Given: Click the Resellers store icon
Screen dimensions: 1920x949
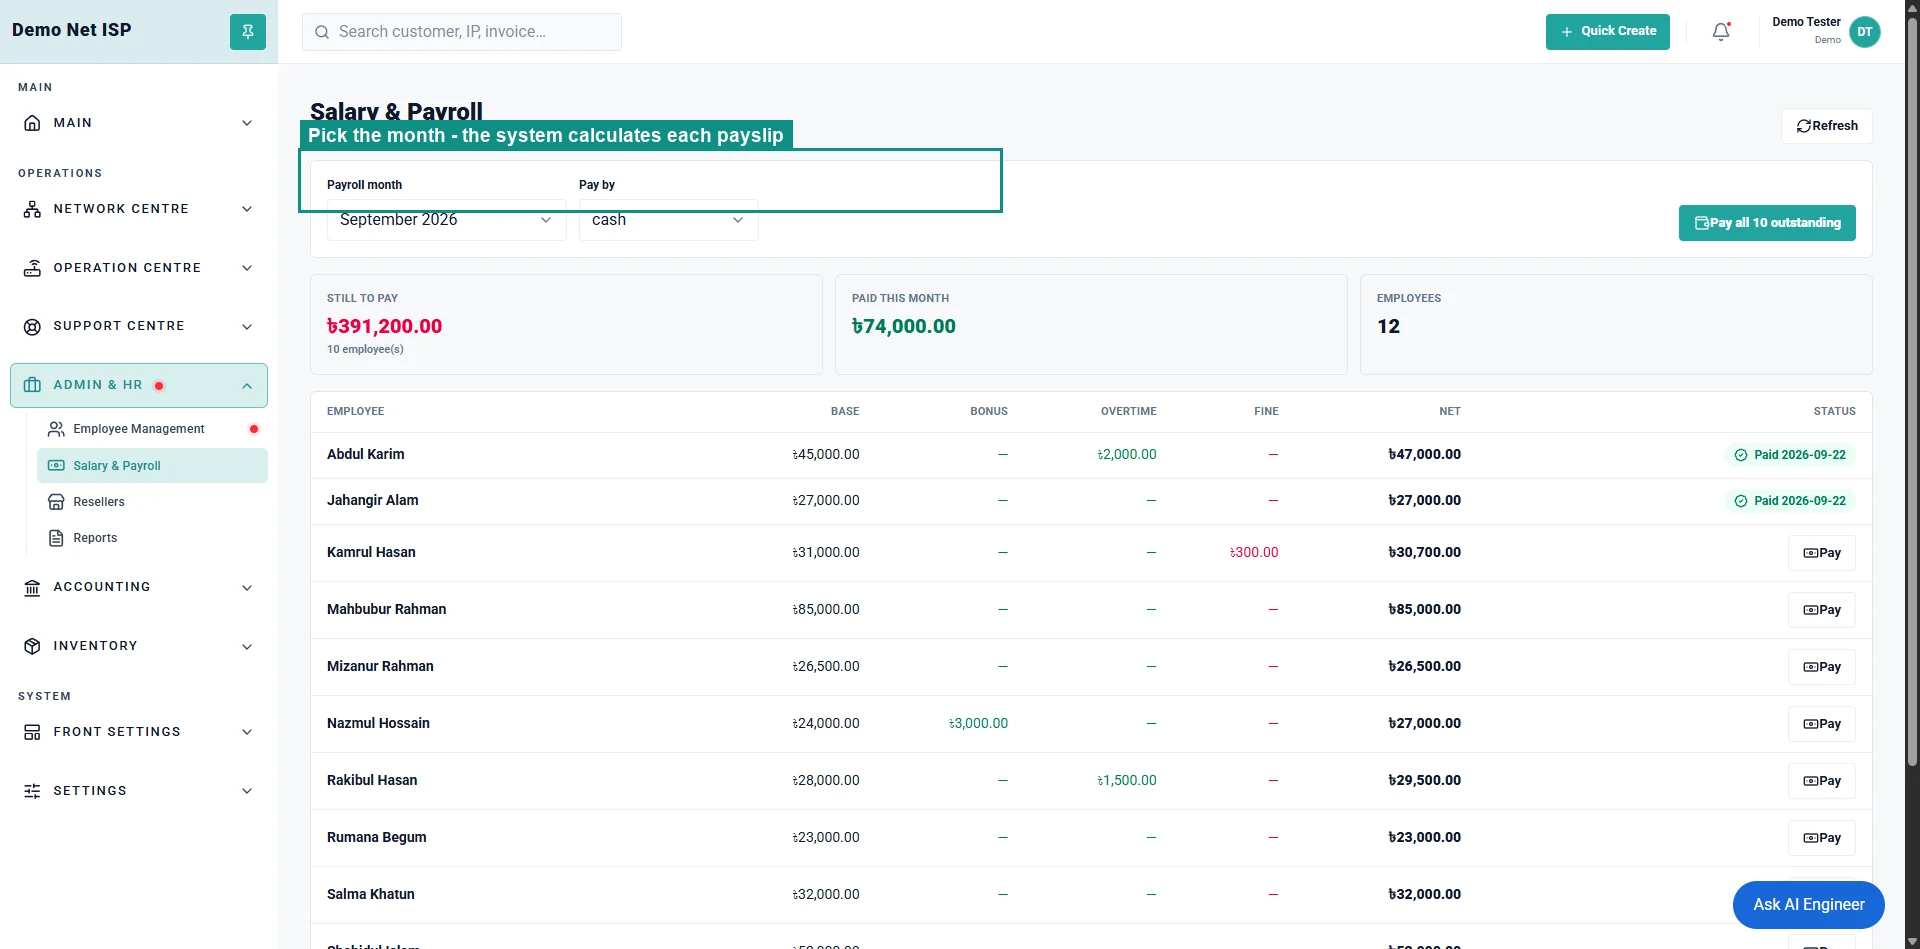Looking at the screenshot, I should click(x=56, y=502).
